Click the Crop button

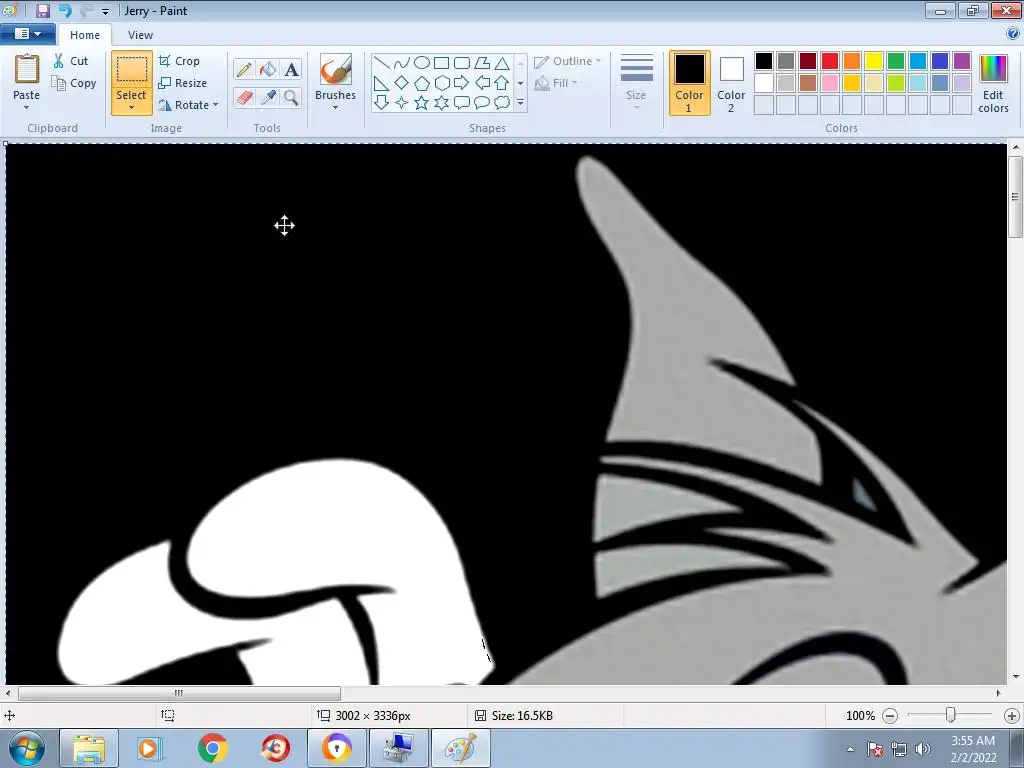tap(179, 61)
